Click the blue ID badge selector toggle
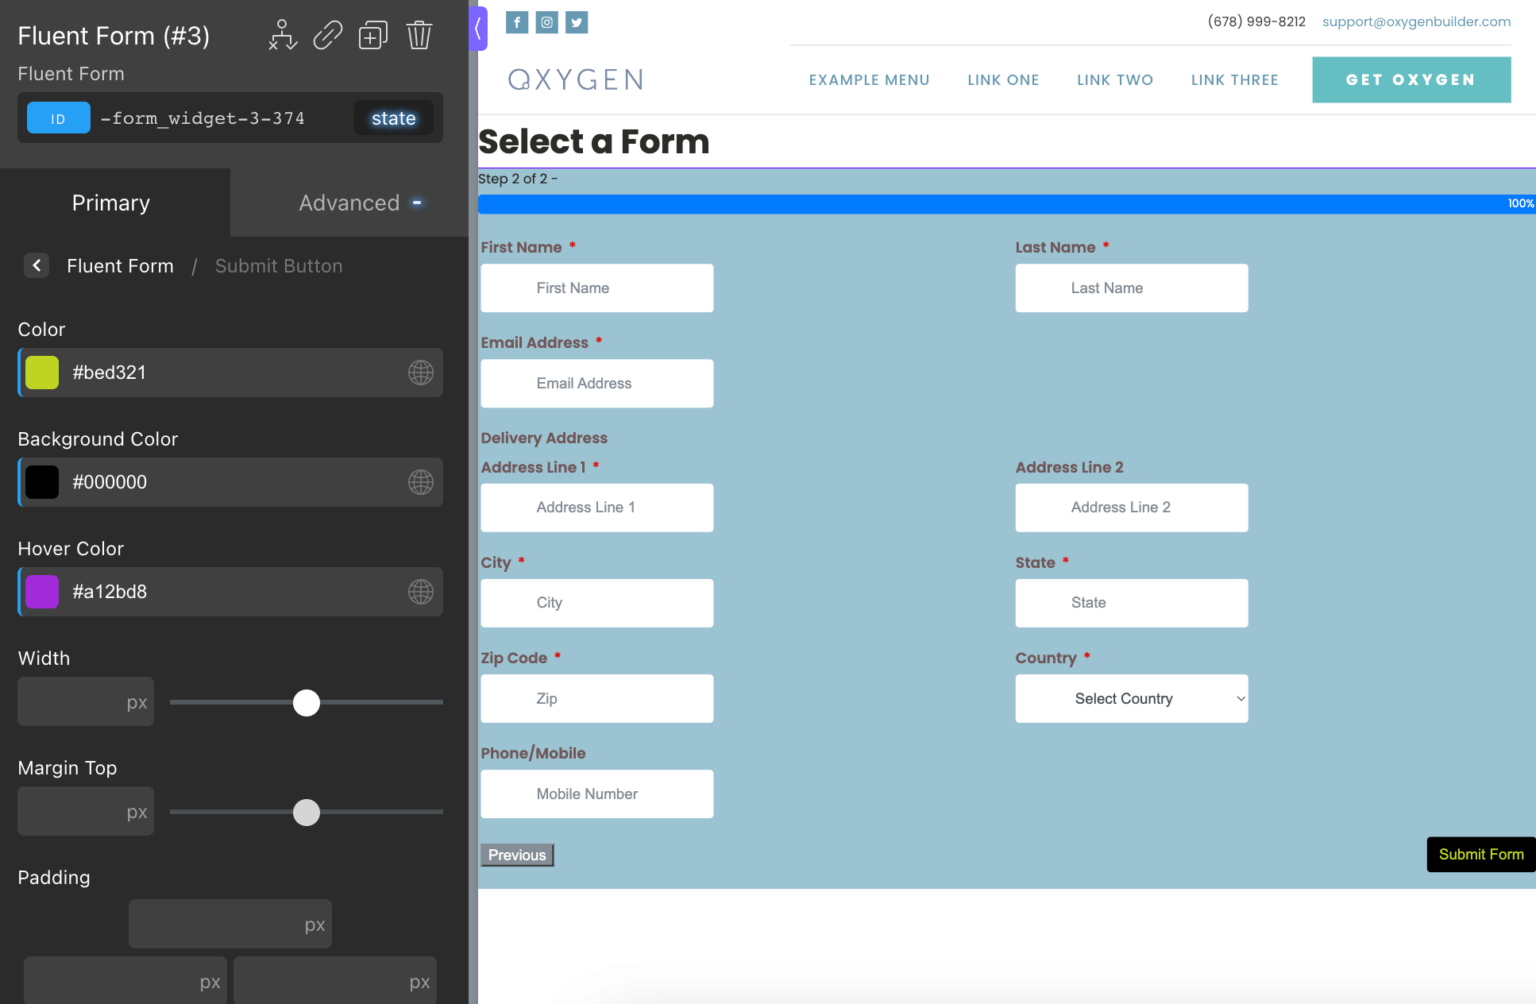 pos(58,117)
